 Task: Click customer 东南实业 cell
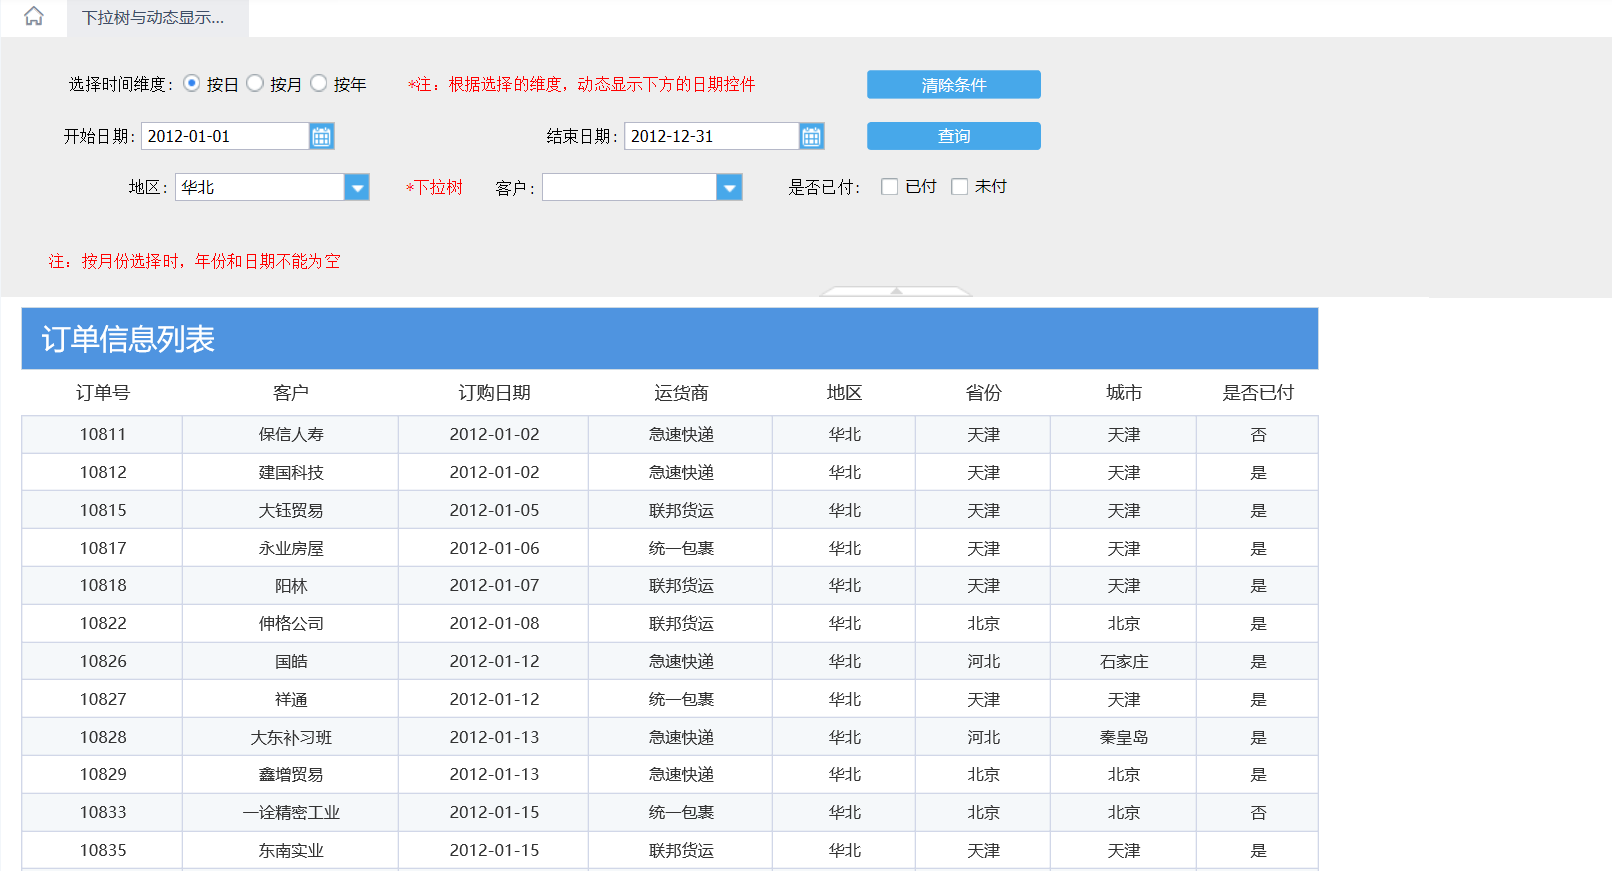291,850
